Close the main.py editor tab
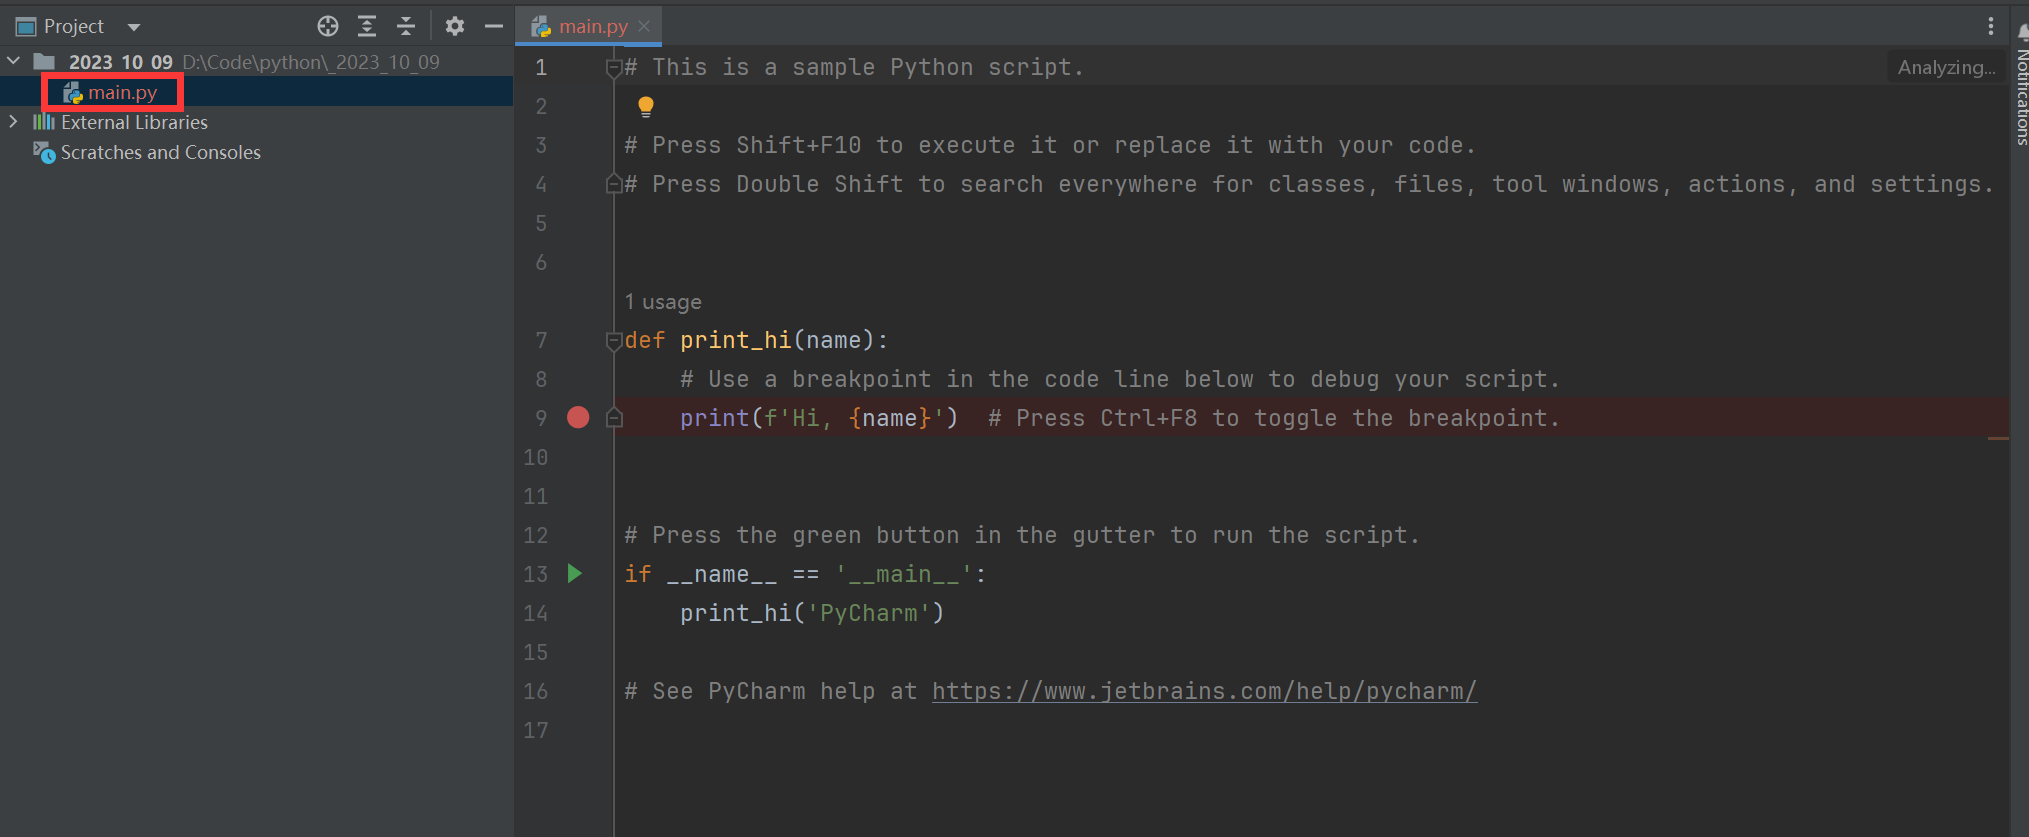 (644, 26)
